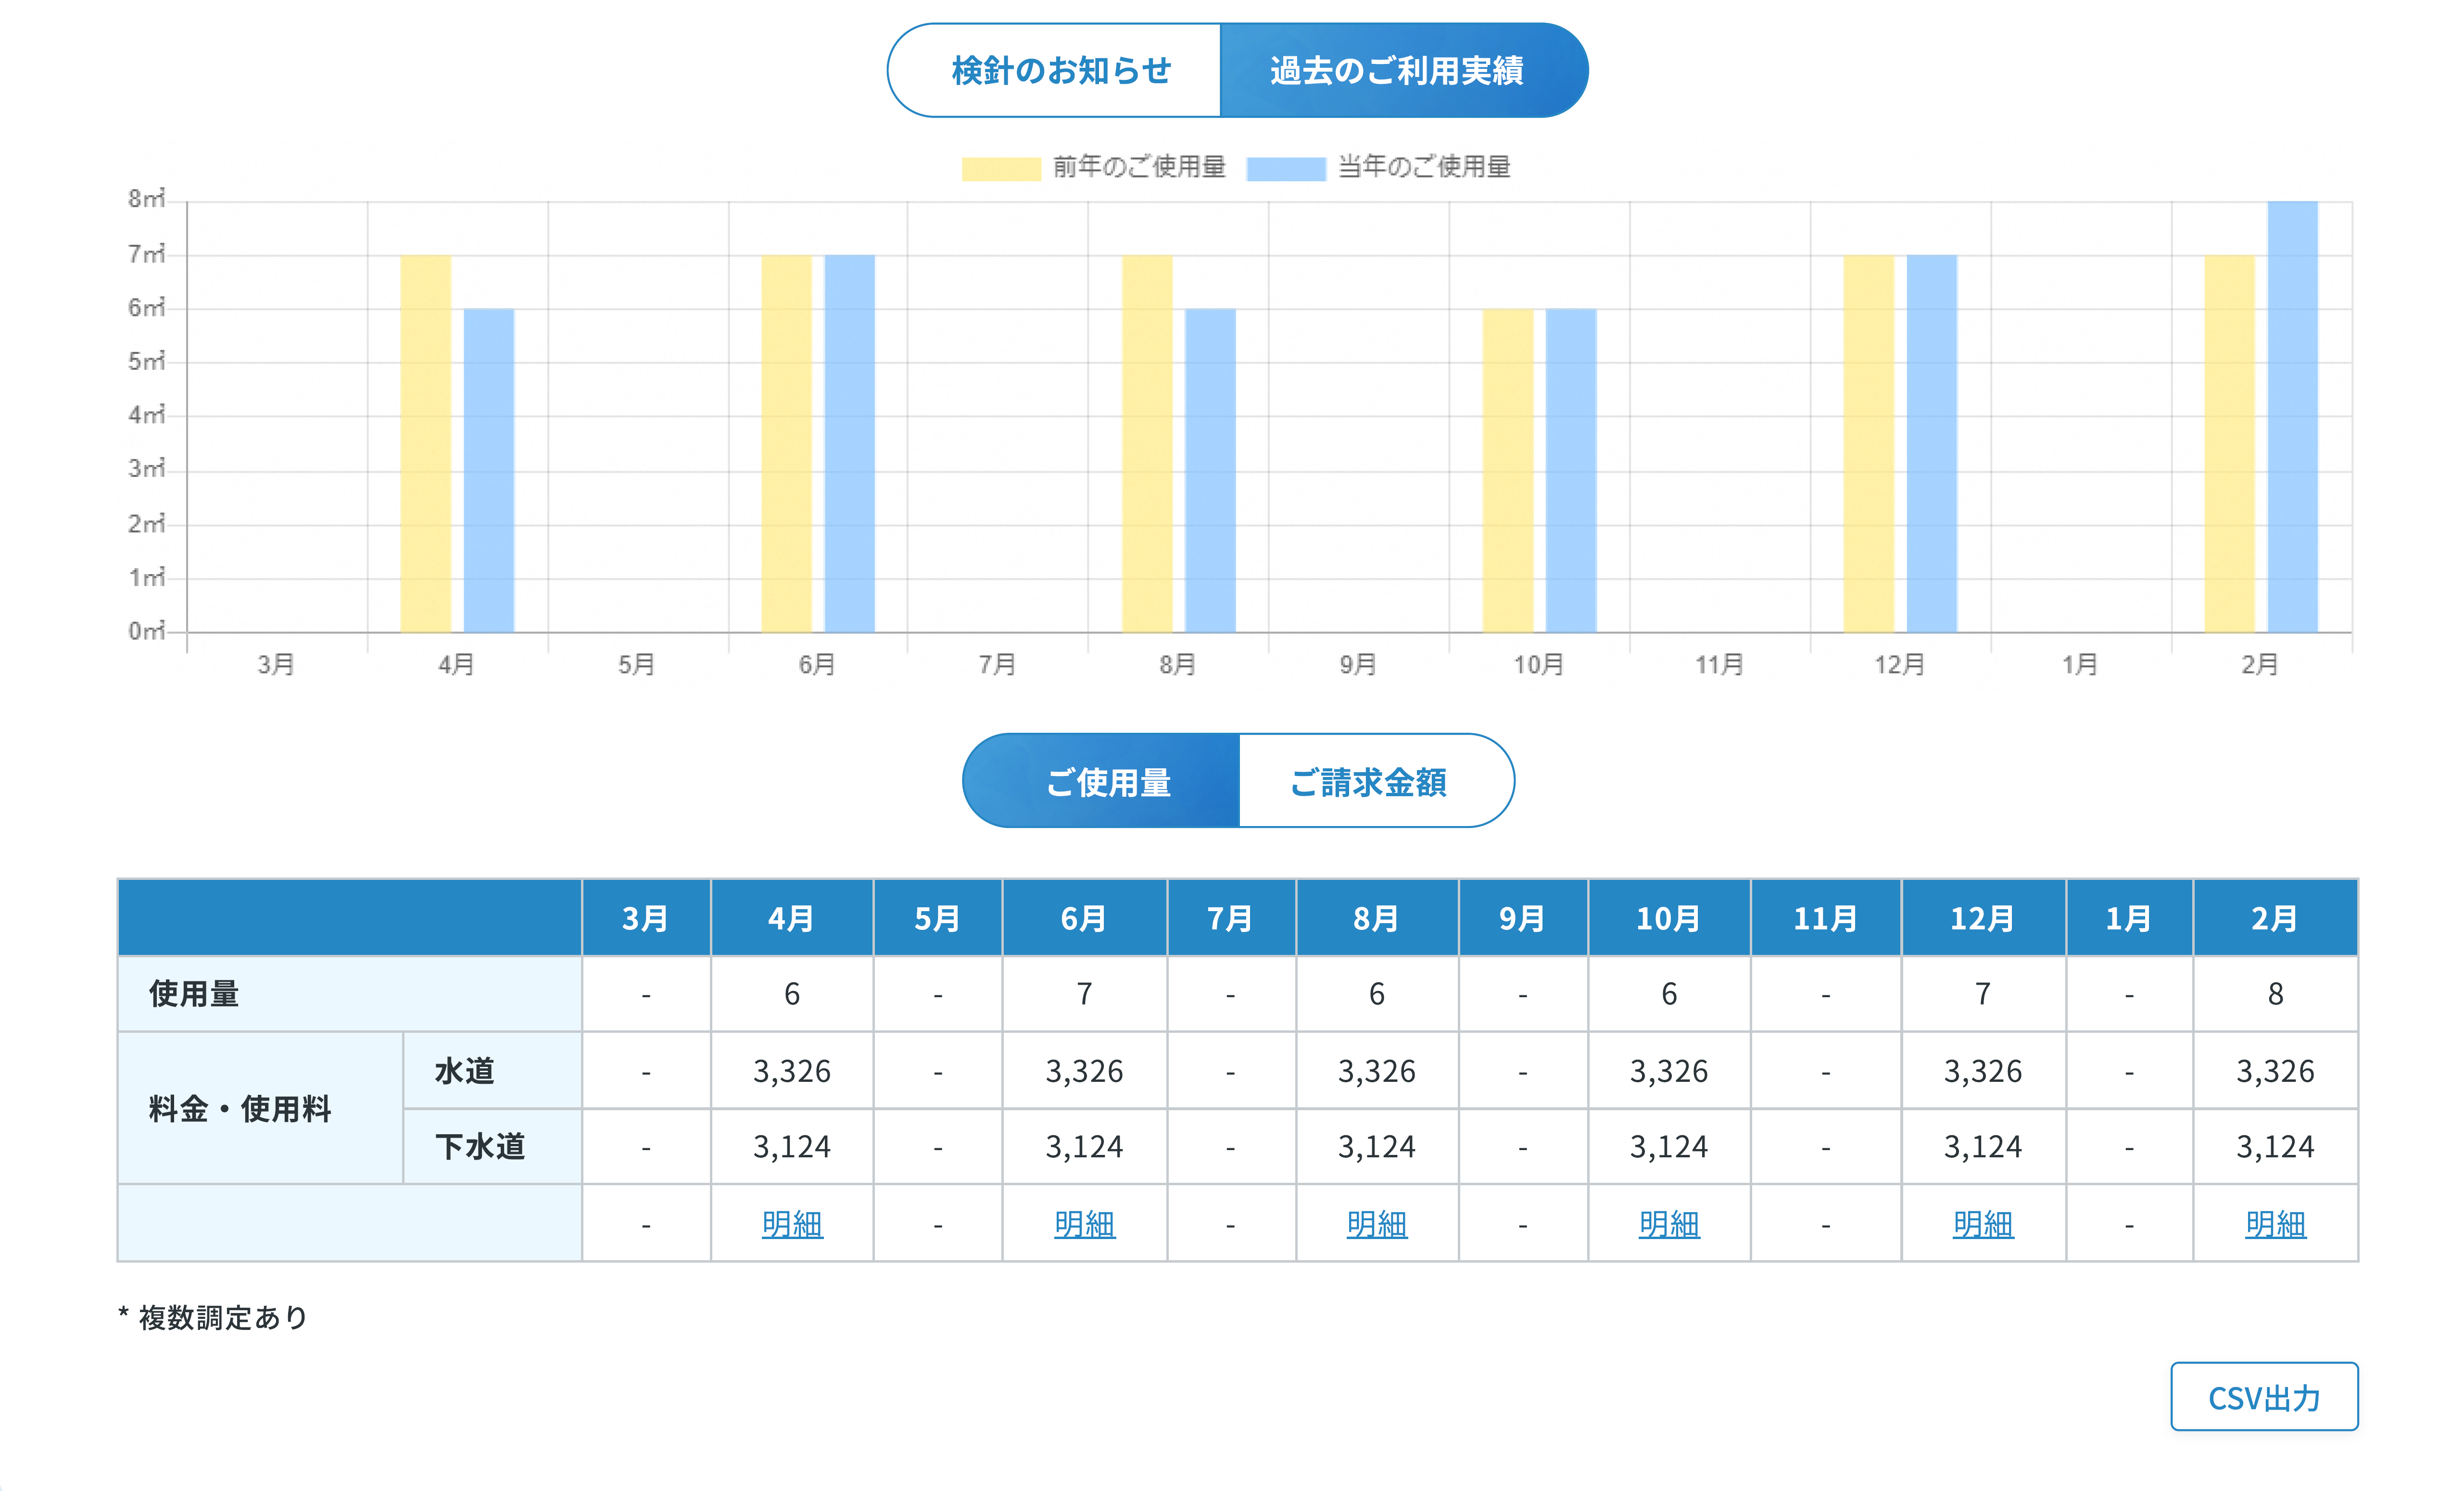The width and height of the screenshot is (2464, 1491).
Task: Click 2月 column header in table
Action: 2275,918
